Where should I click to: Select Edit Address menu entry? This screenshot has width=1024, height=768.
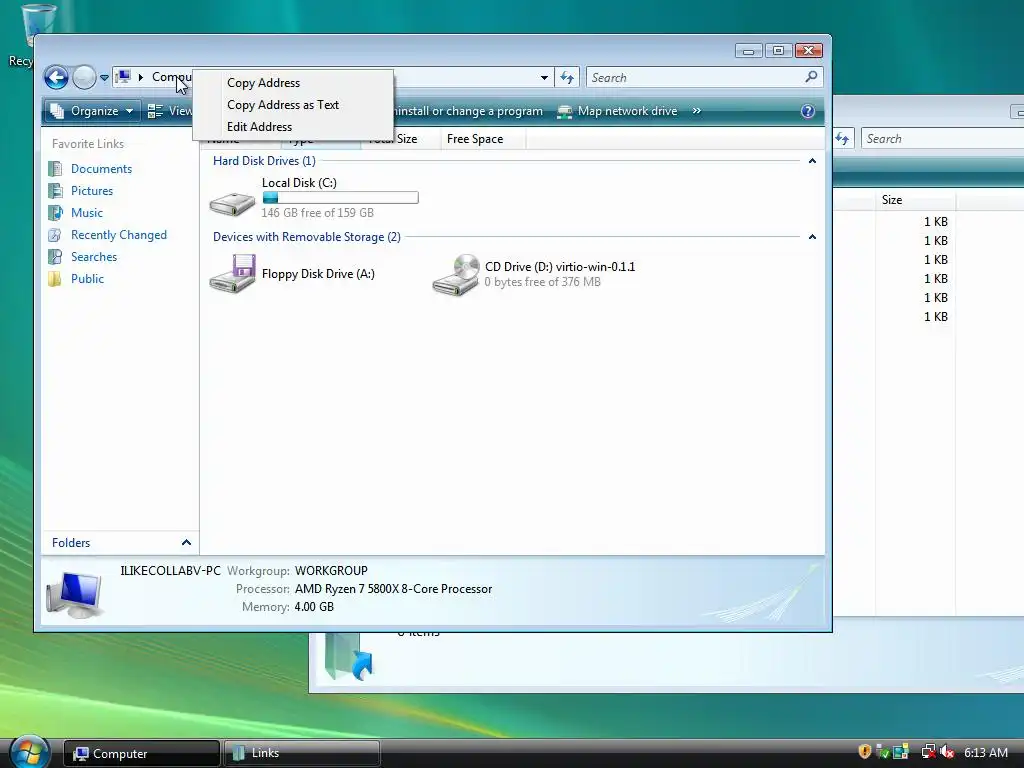(x=259, y=127)
